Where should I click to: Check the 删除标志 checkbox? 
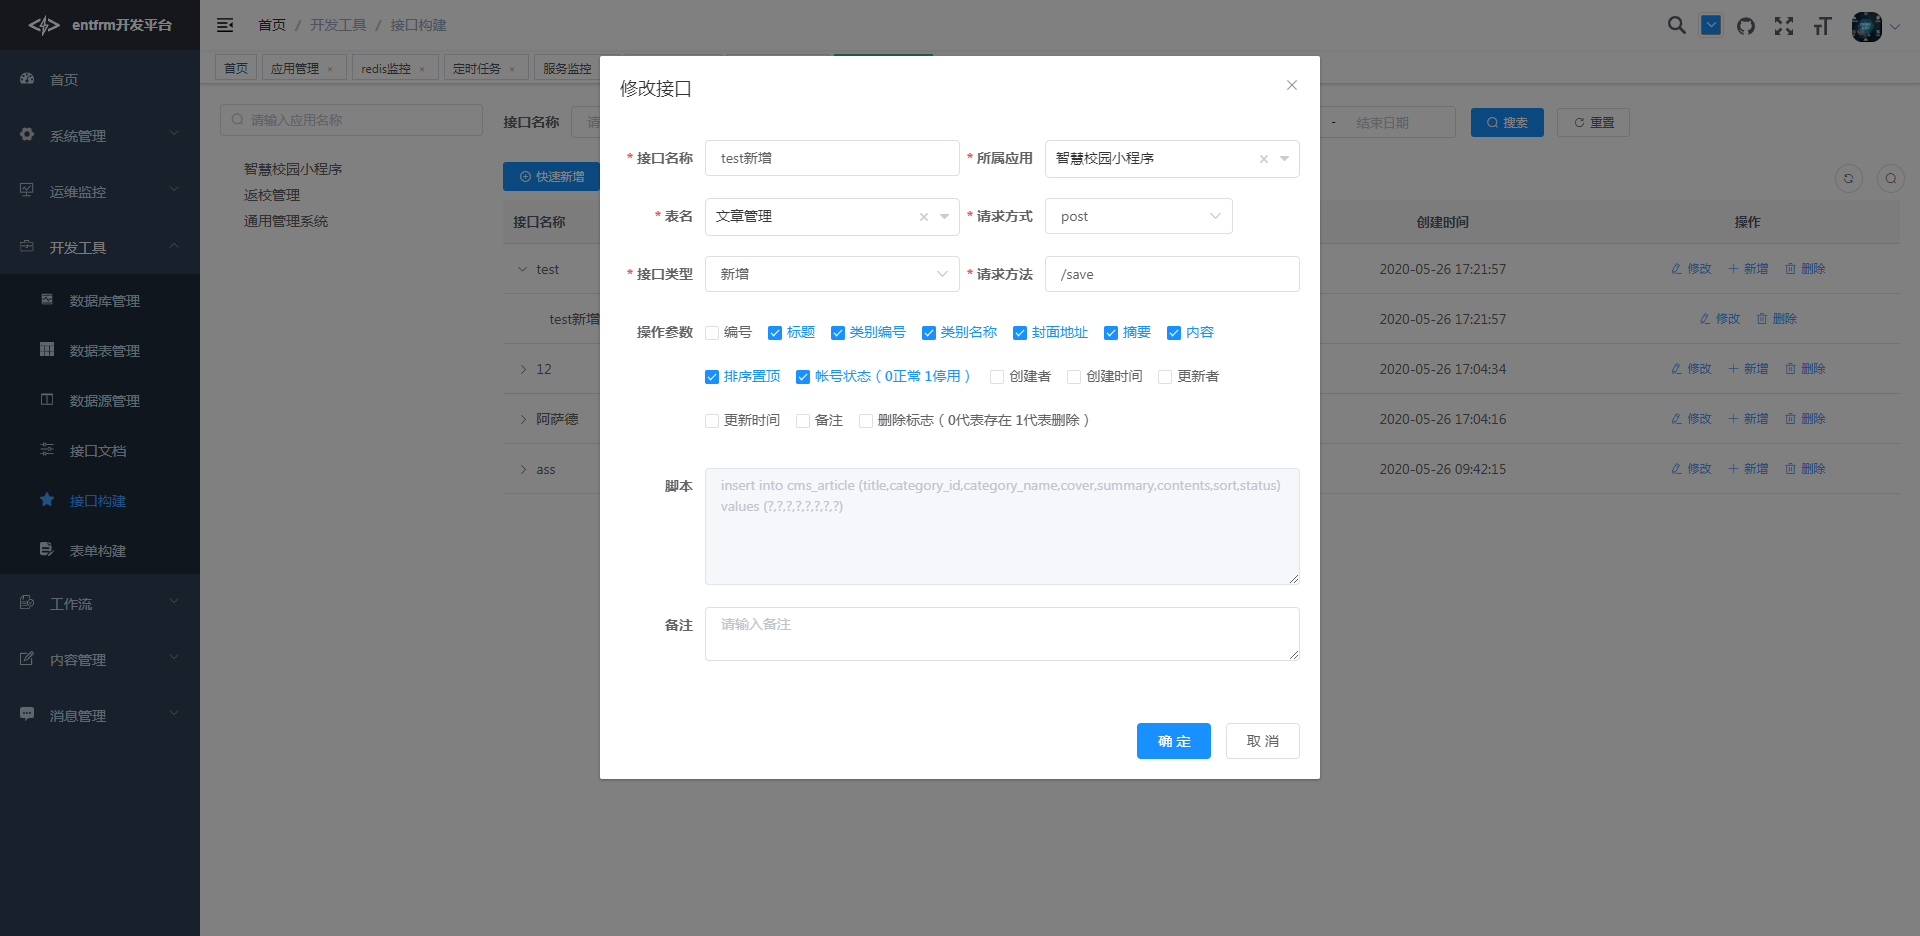(866, 421)
